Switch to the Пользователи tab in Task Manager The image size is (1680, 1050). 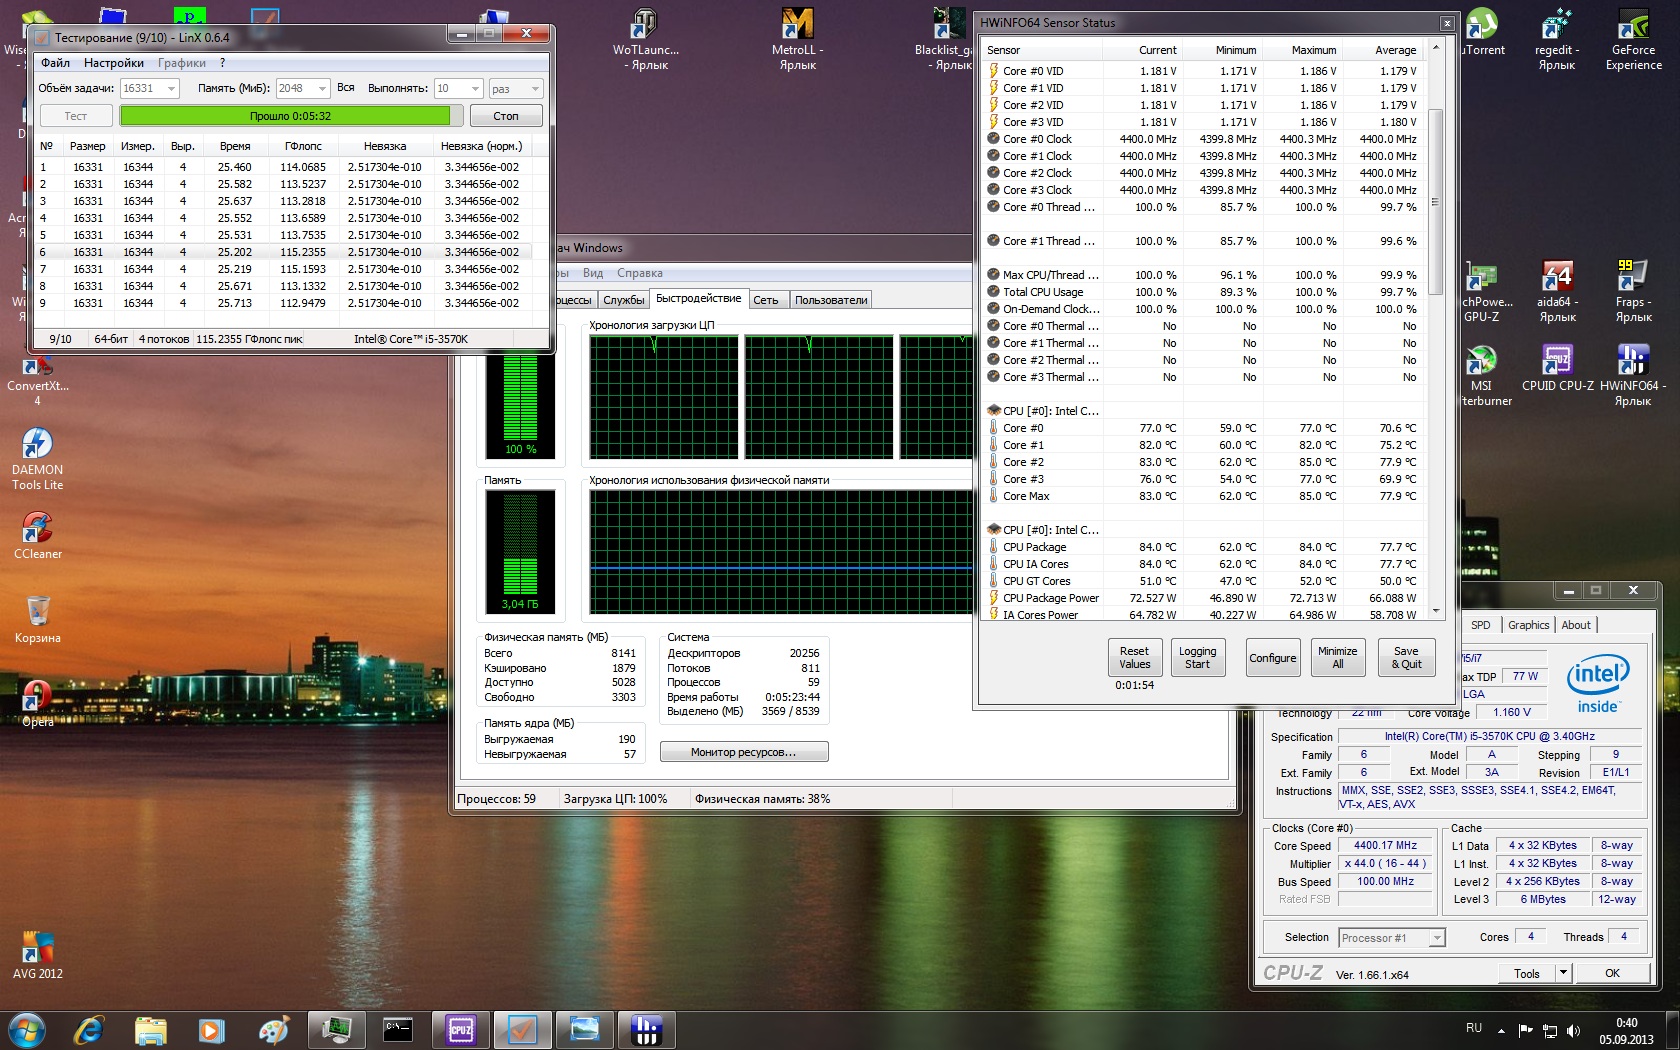[831, 300]
